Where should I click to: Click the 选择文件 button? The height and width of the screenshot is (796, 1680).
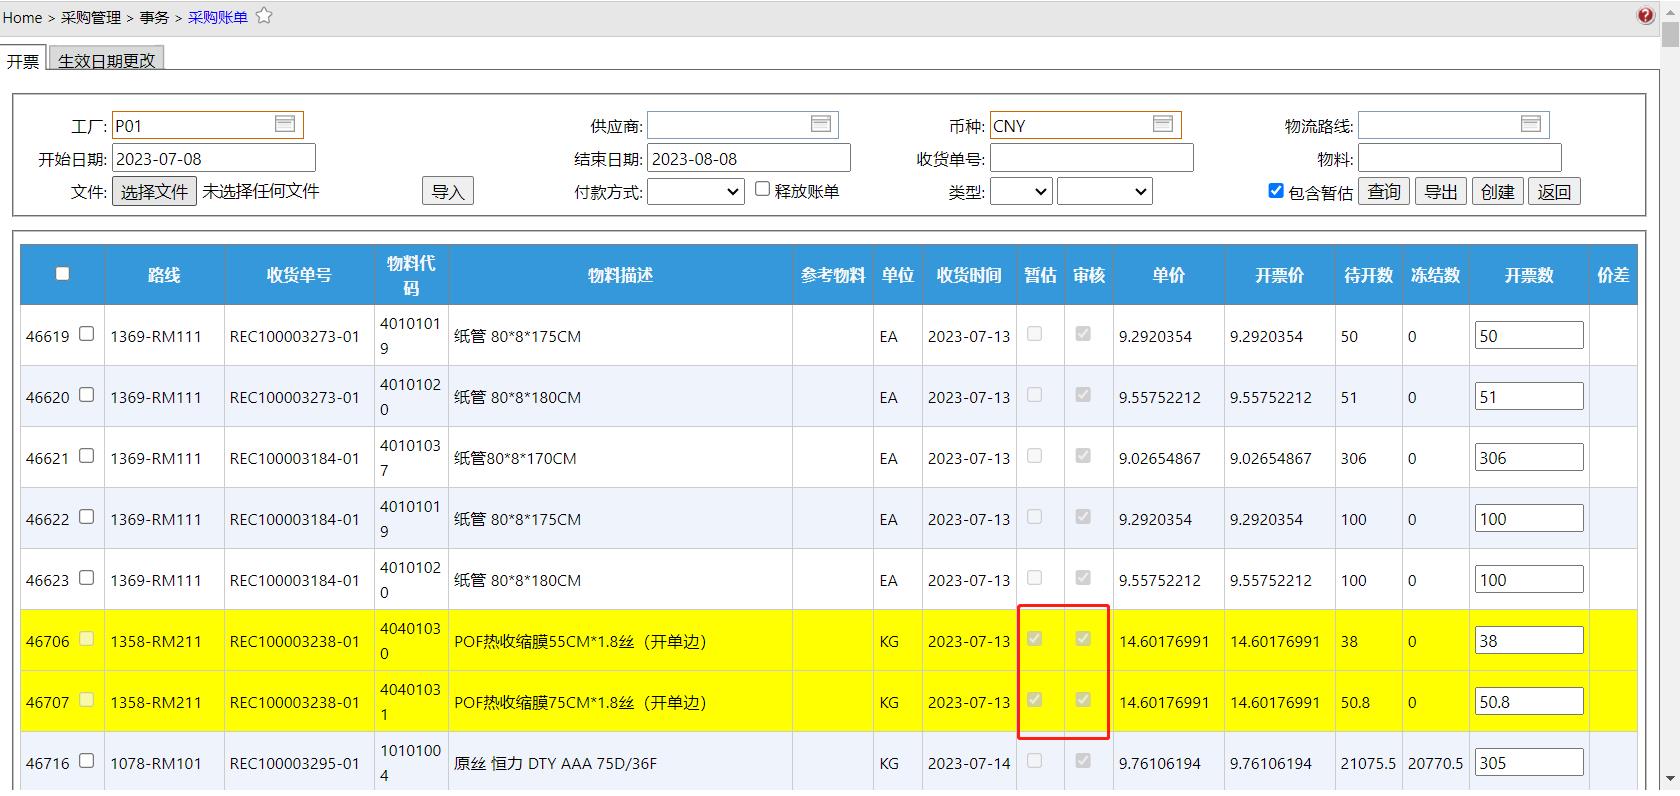[154, 192]
